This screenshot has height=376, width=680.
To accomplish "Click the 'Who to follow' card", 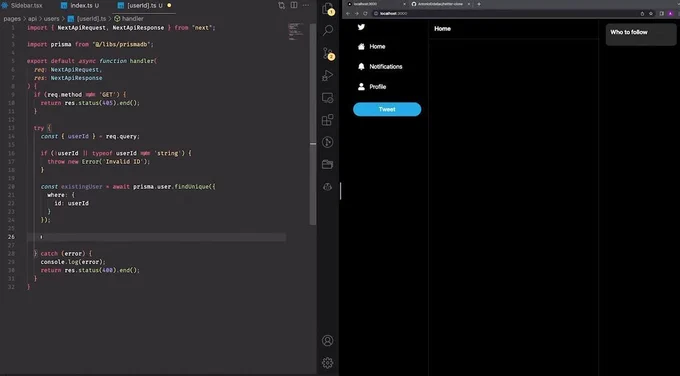I will [641, 34].
